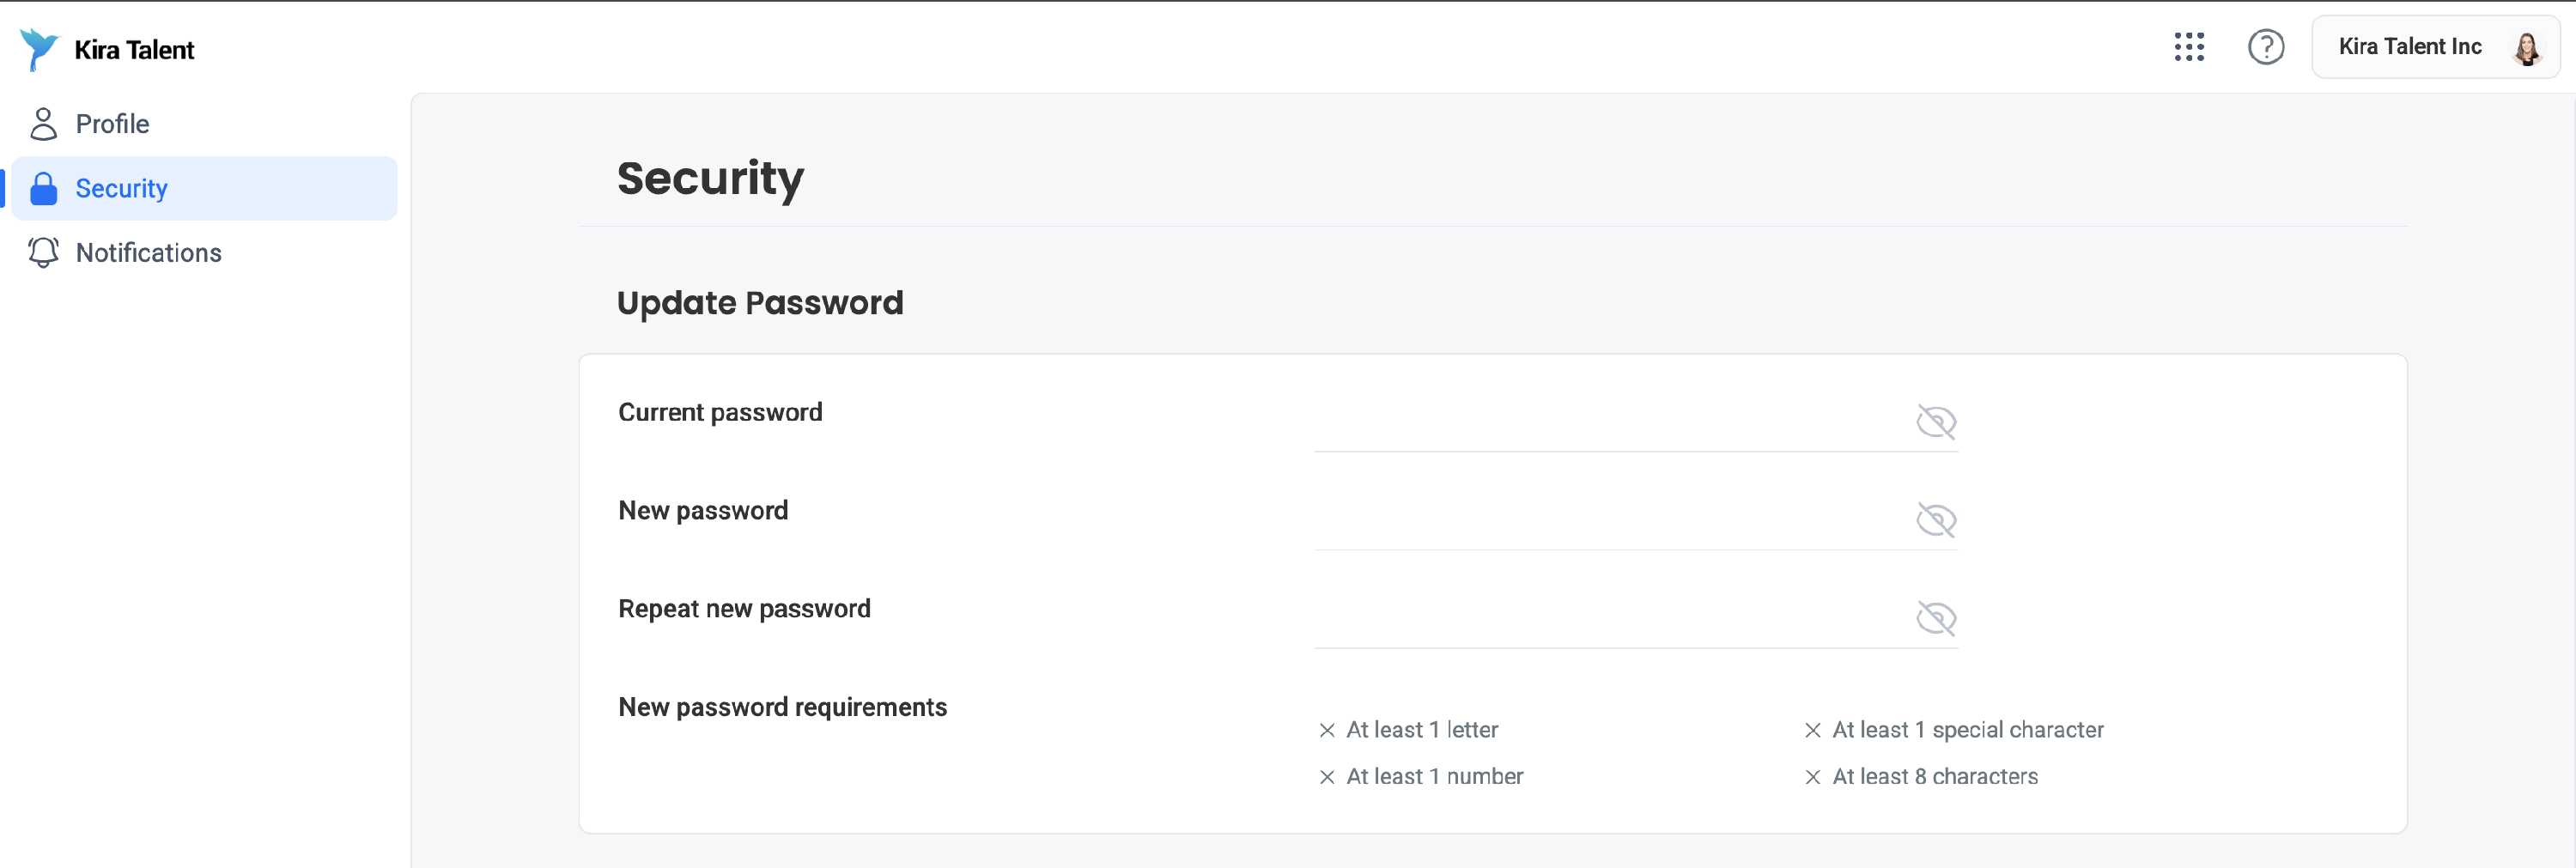2576x868 pixels.
Task: Click the user avatar photo
Action: click(2526, 47)
